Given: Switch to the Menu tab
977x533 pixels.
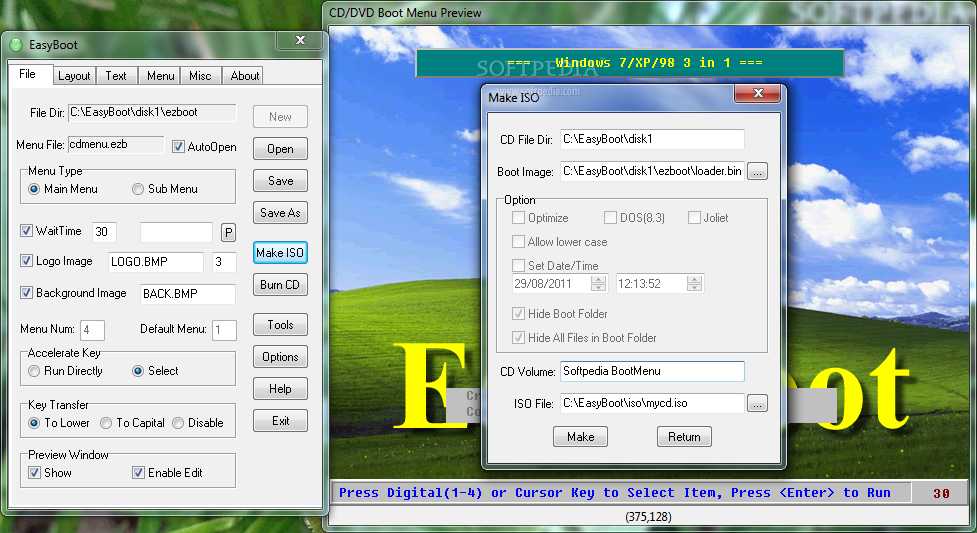Looking at the screenshot, I should 160,76.
